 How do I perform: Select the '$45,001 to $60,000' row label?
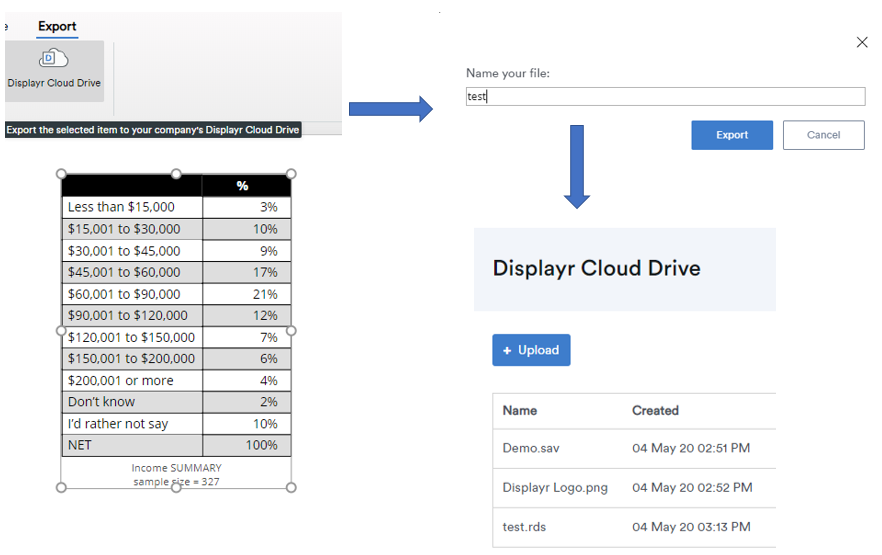click(x=124, y=272)
